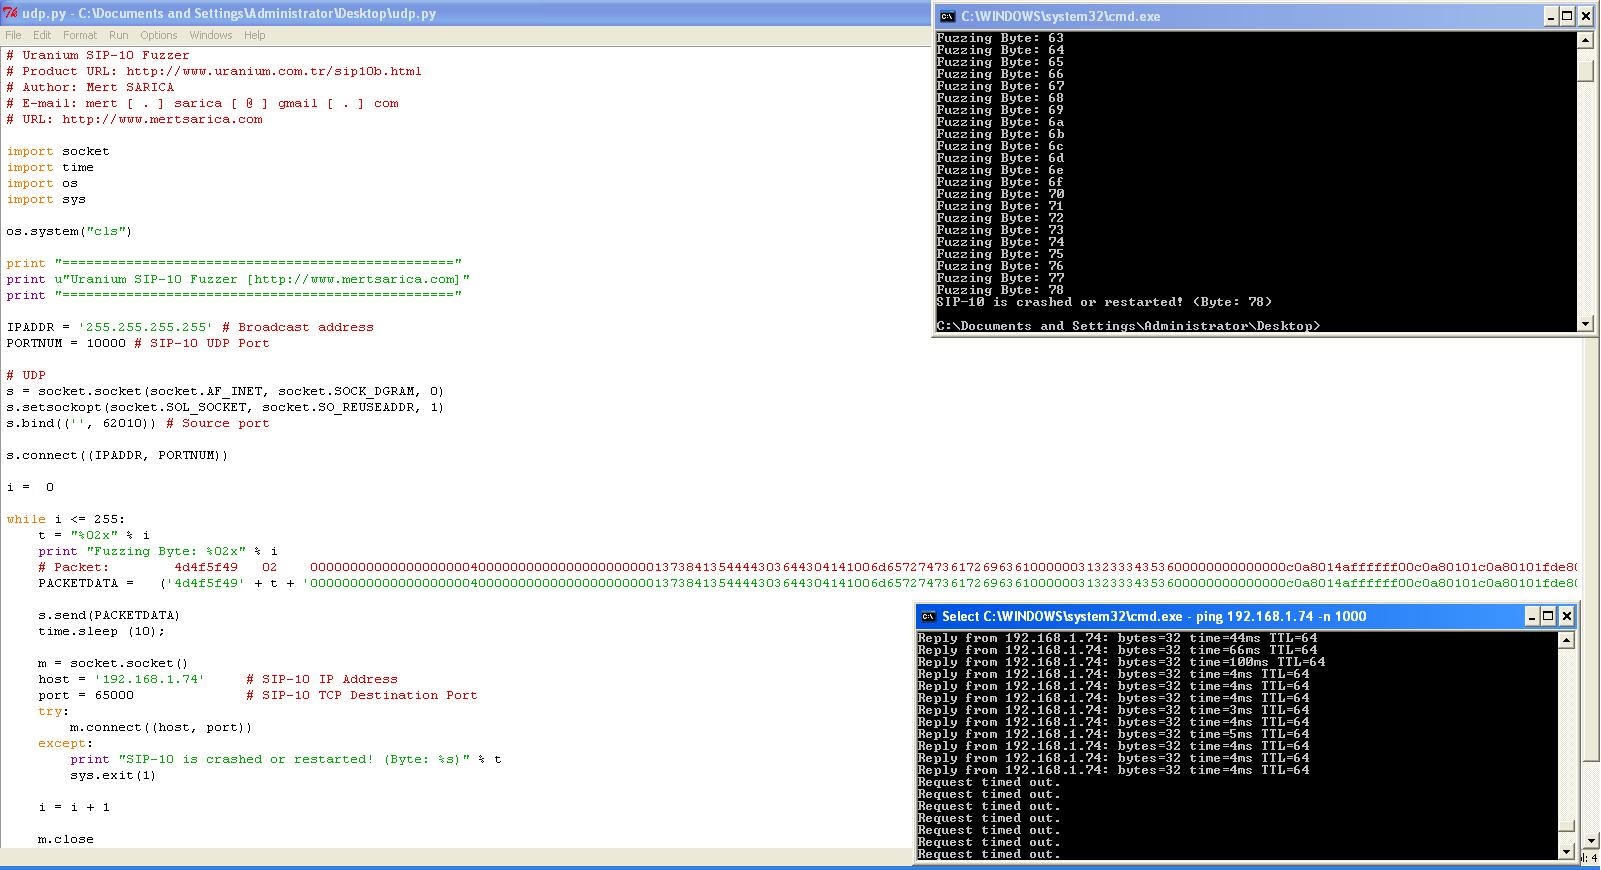The width and height of the screenshot is (1601, 870).
Task: Click the IPADDR = '255.255.255.255' line
Action: point(189,327)
